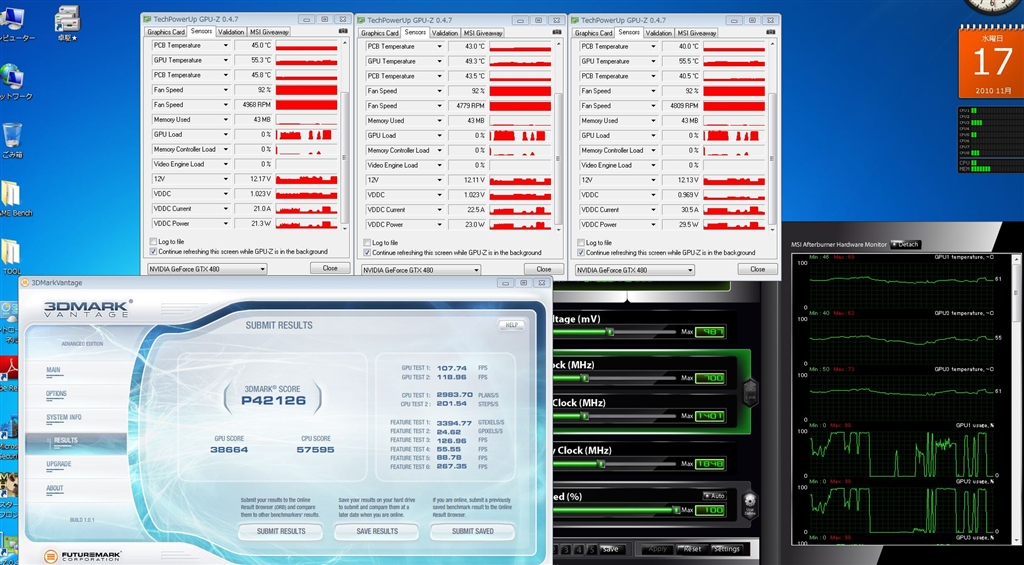Expand Video Engine Load dropdown in middle GPU-Z
Screen dimensions: 1024x565
(440, 165)
